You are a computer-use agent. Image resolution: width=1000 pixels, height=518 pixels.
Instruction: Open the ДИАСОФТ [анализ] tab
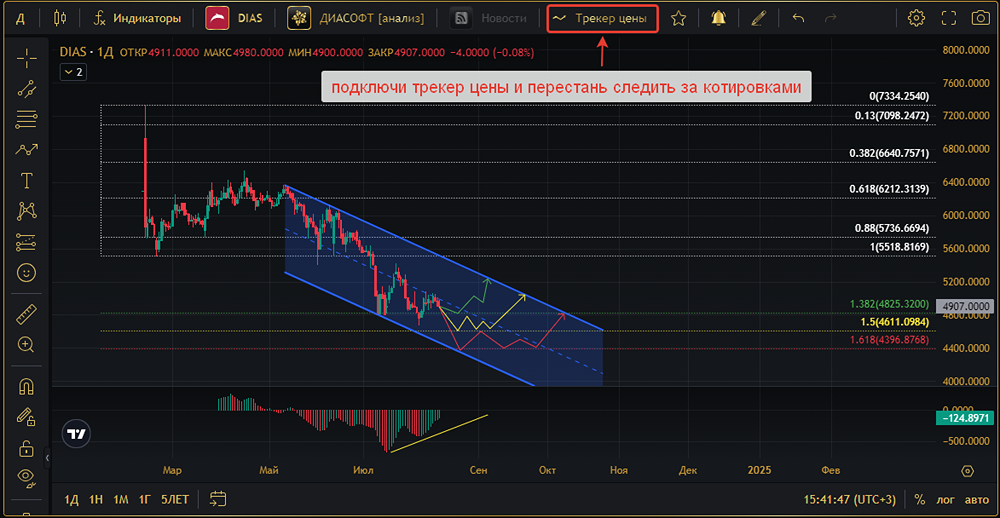pyautogui.click(x=357, y=18)
